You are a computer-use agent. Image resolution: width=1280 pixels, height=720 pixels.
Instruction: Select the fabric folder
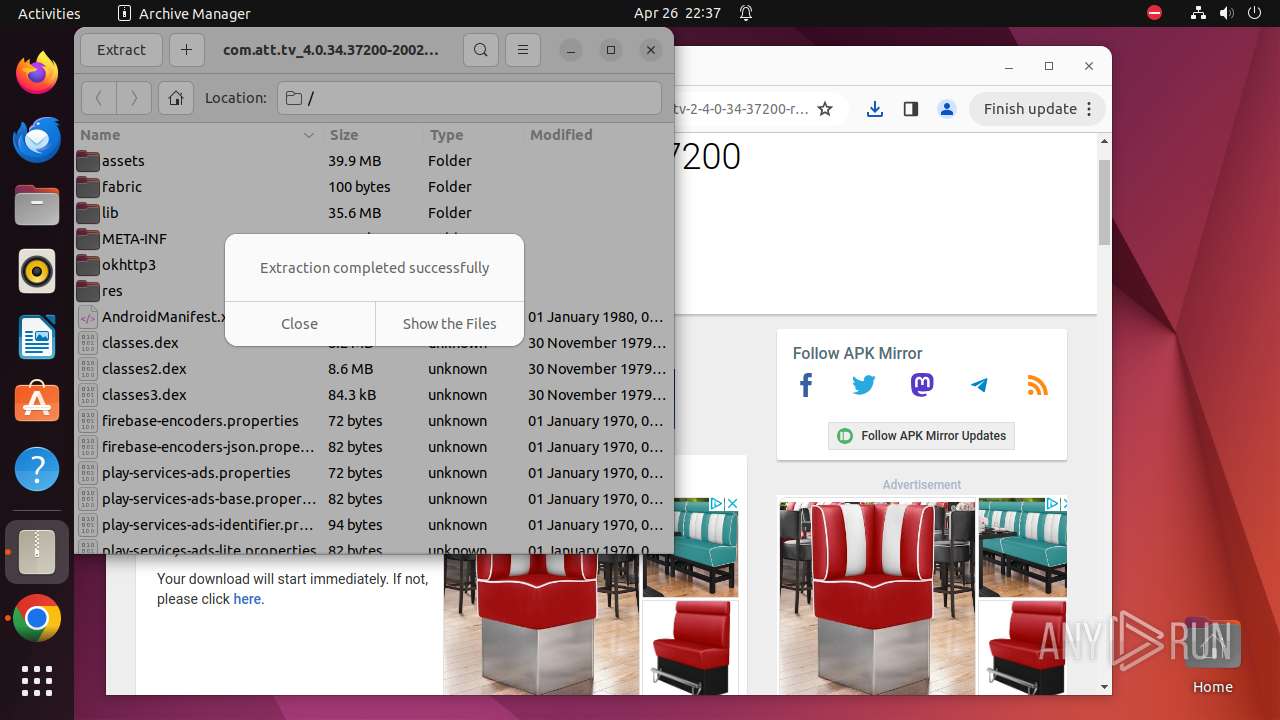pos(374,187)
